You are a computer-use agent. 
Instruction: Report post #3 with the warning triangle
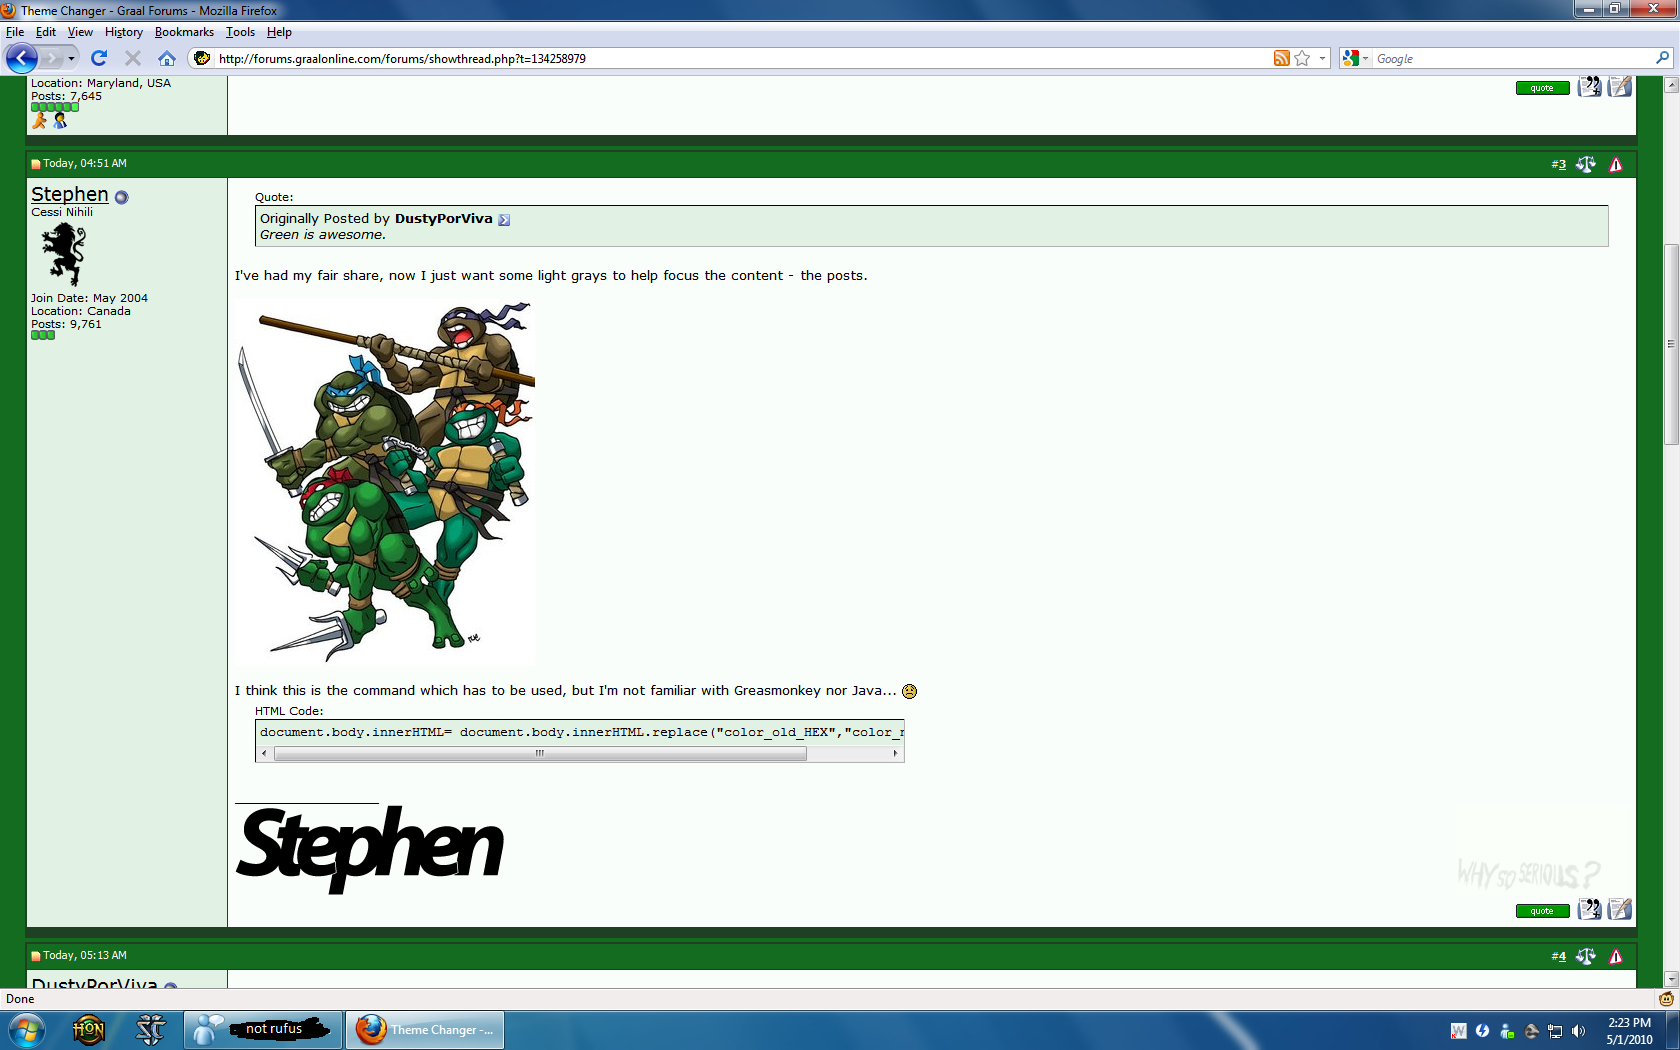[1616, 164]
